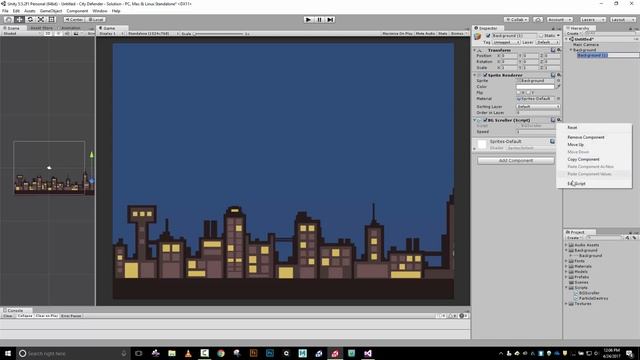Open Task View on the taskbar
This screenshot has height=360, width=640.
(x=139, y=353)
